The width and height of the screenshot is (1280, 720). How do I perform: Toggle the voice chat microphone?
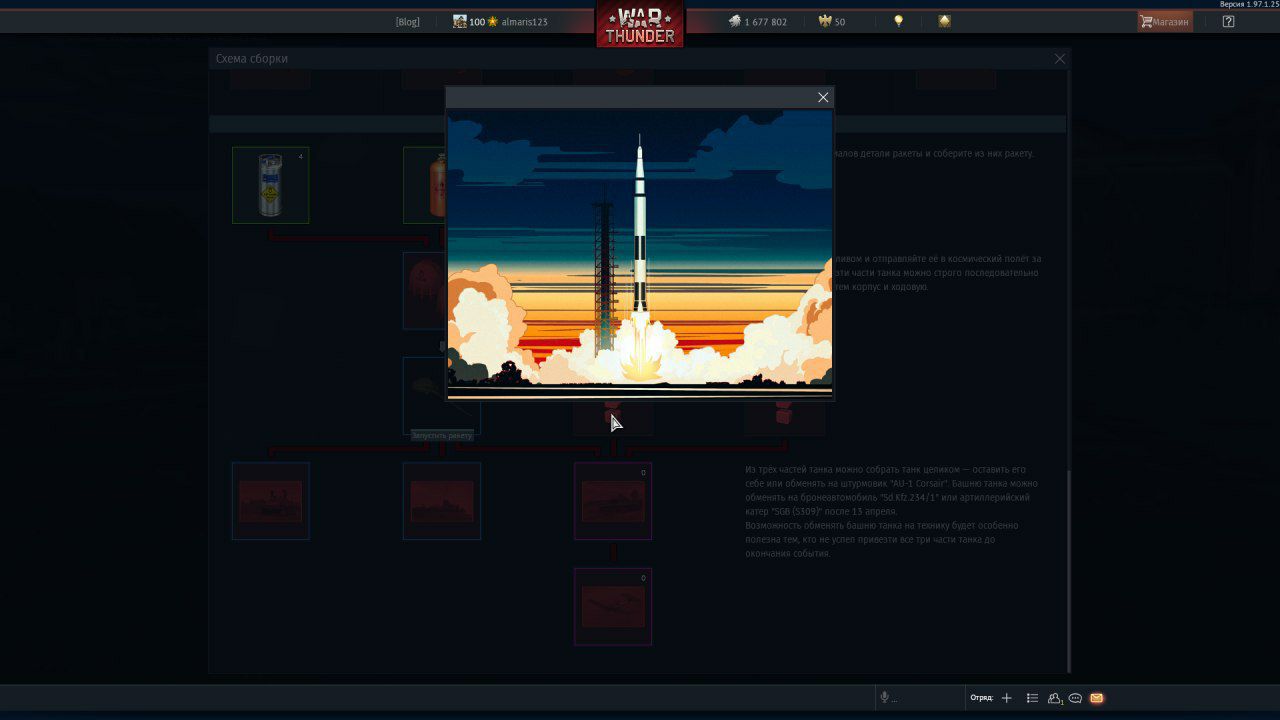click(884, 698)
